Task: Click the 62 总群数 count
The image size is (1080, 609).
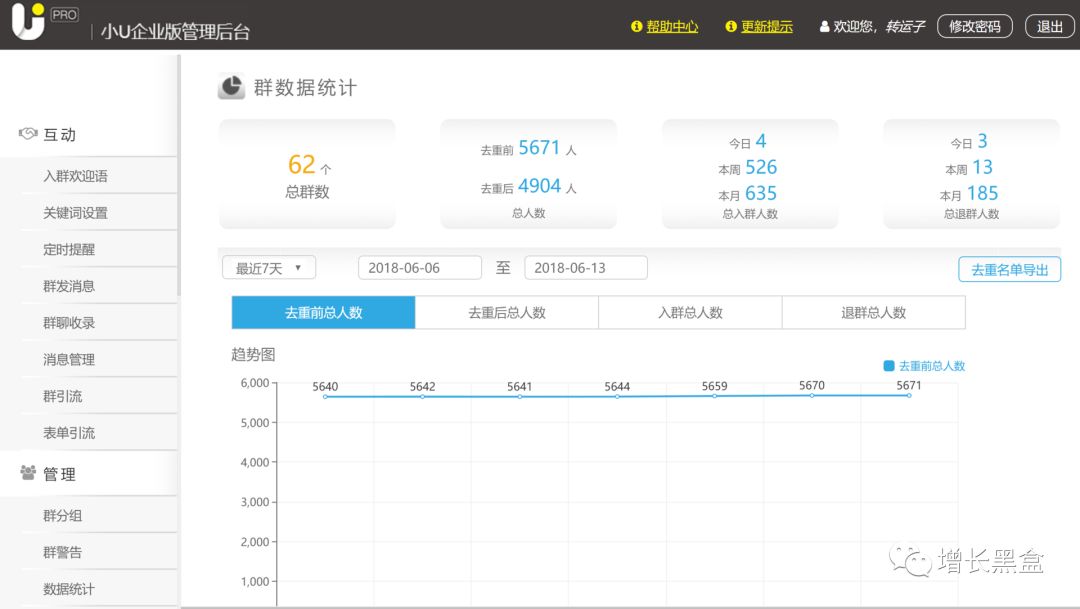Action: coord(302,165)
